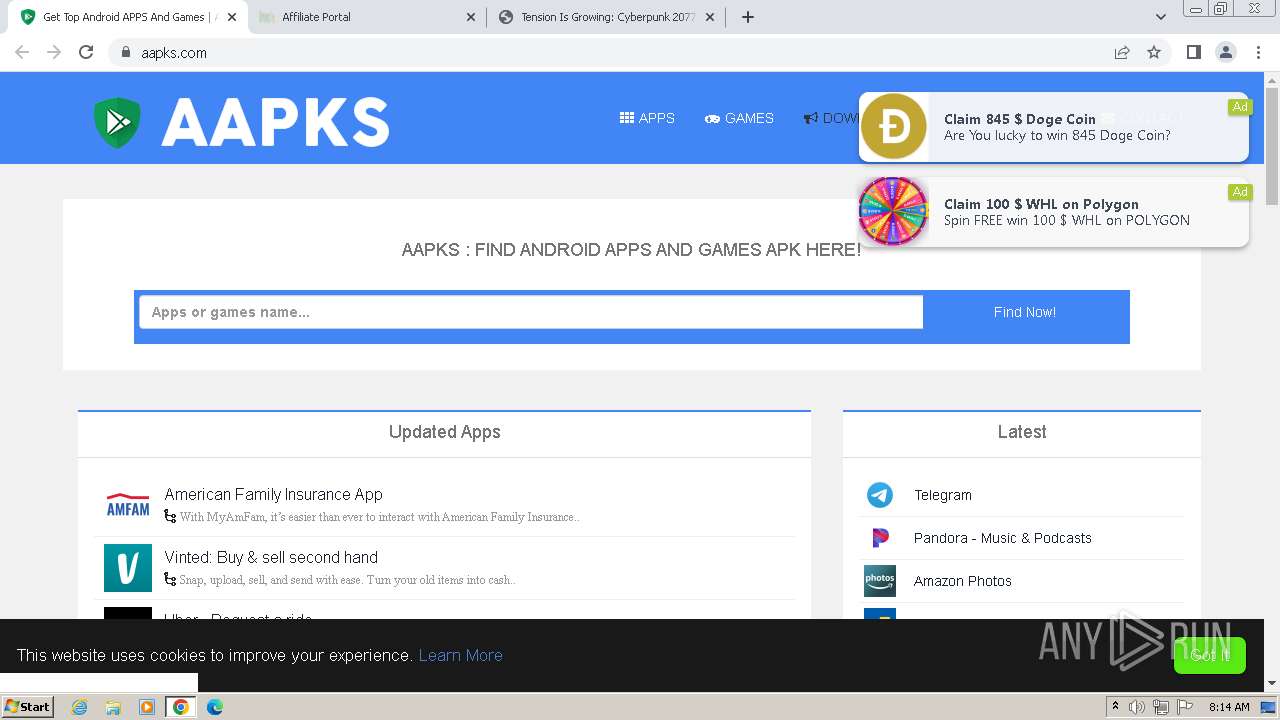The height and width of the screenshot is (720, 1280).
Task: Open Claim 100 $ WHL on Polygon ad
Action: click(1041, 204)
